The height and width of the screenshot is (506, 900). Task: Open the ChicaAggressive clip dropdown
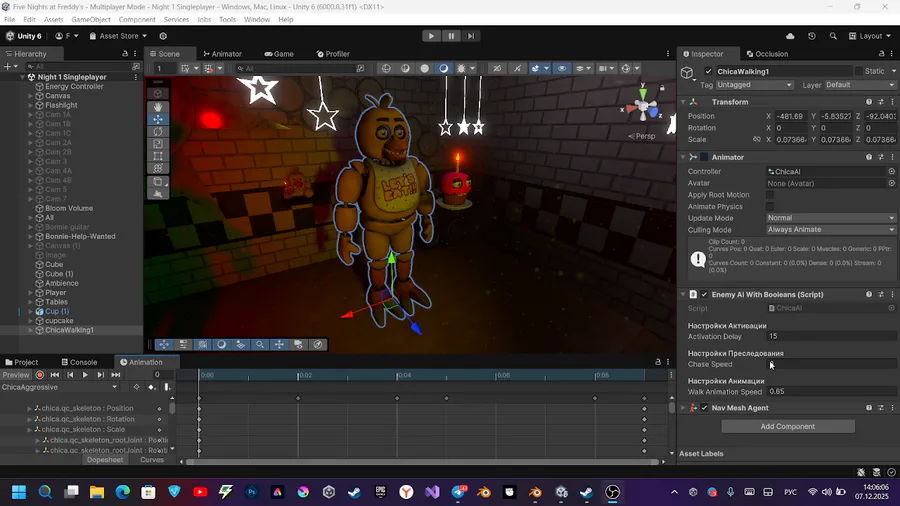coord(60,387)
